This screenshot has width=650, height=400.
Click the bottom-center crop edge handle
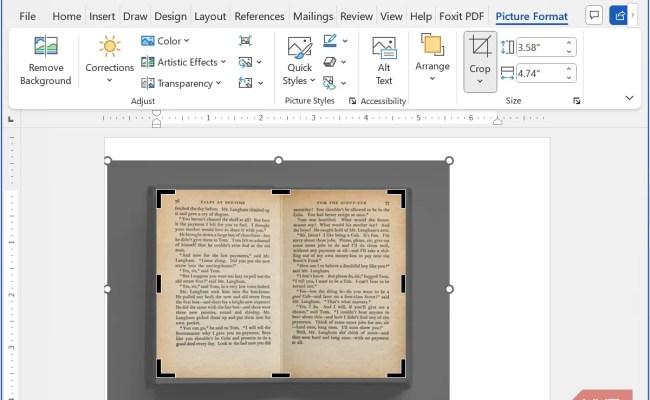281,375
